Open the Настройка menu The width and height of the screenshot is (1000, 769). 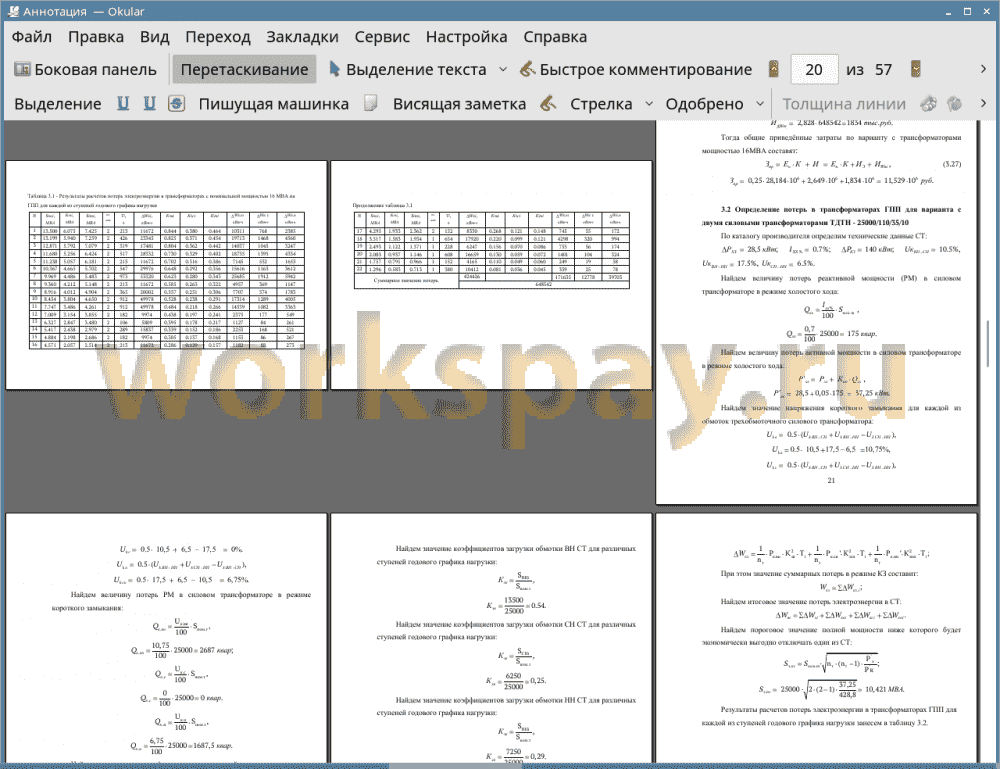point(466,37)
